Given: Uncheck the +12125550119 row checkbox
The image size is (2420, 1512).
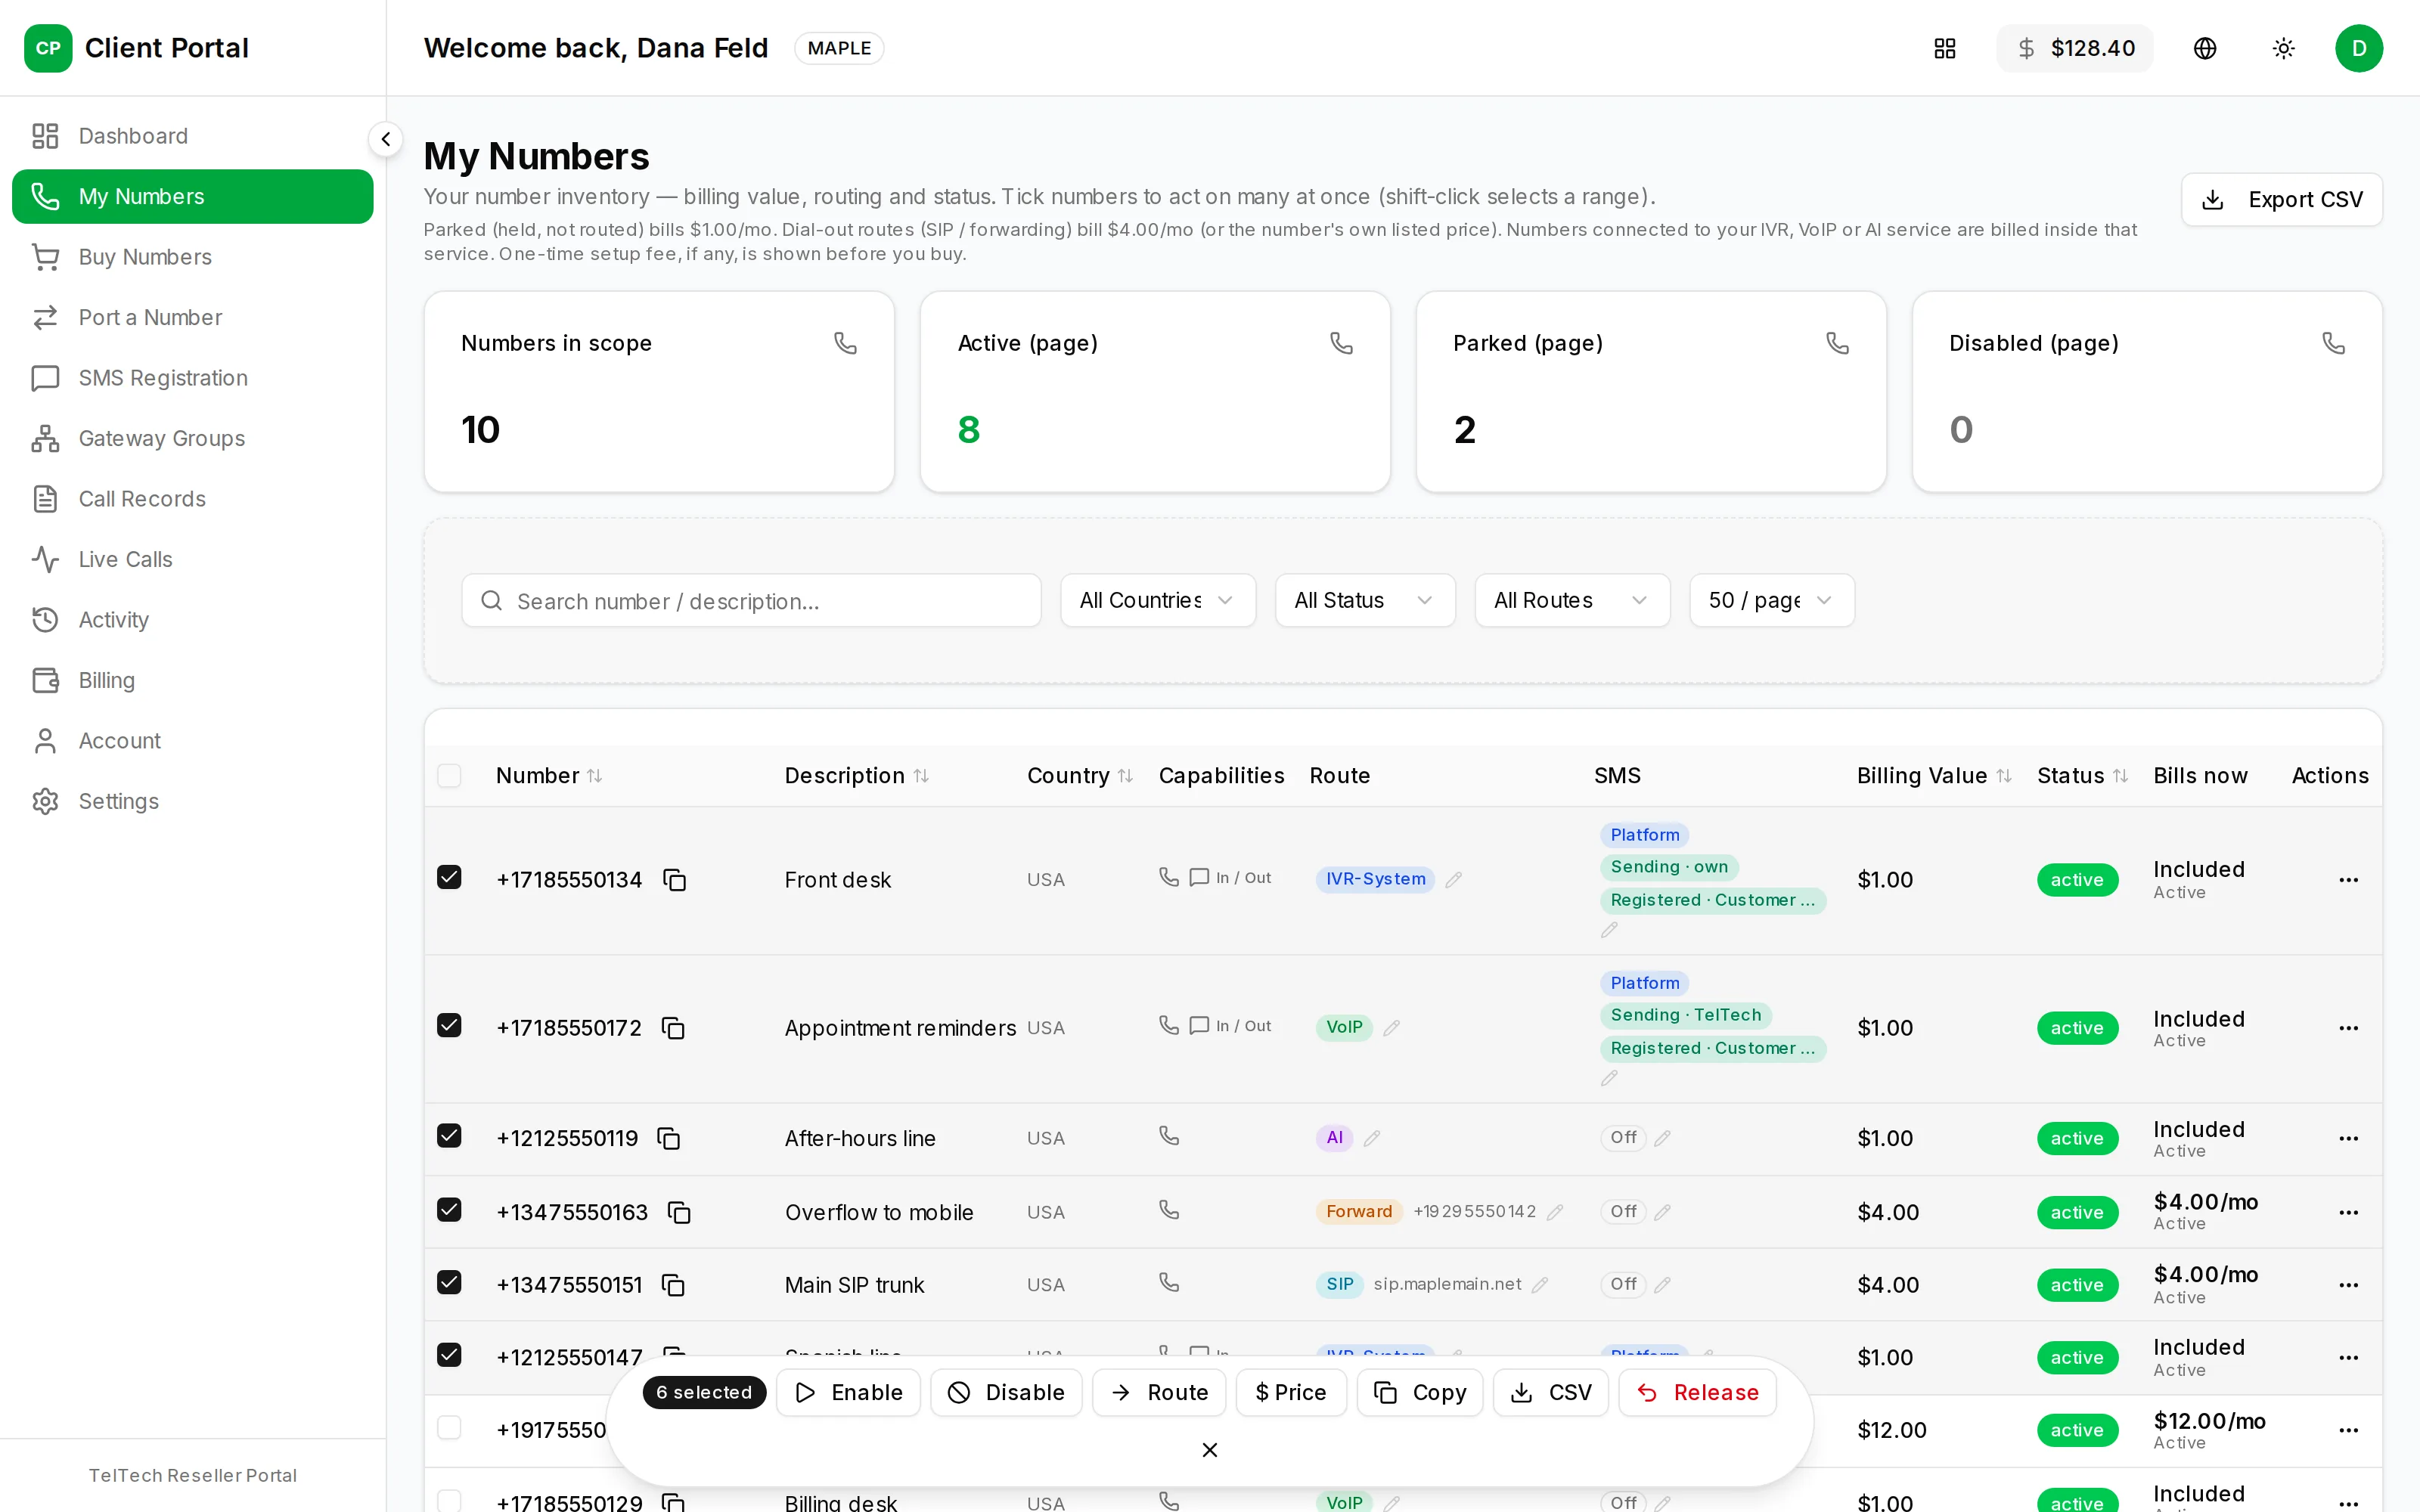Looking at the screenshot, I should [x=449, y=1136].
